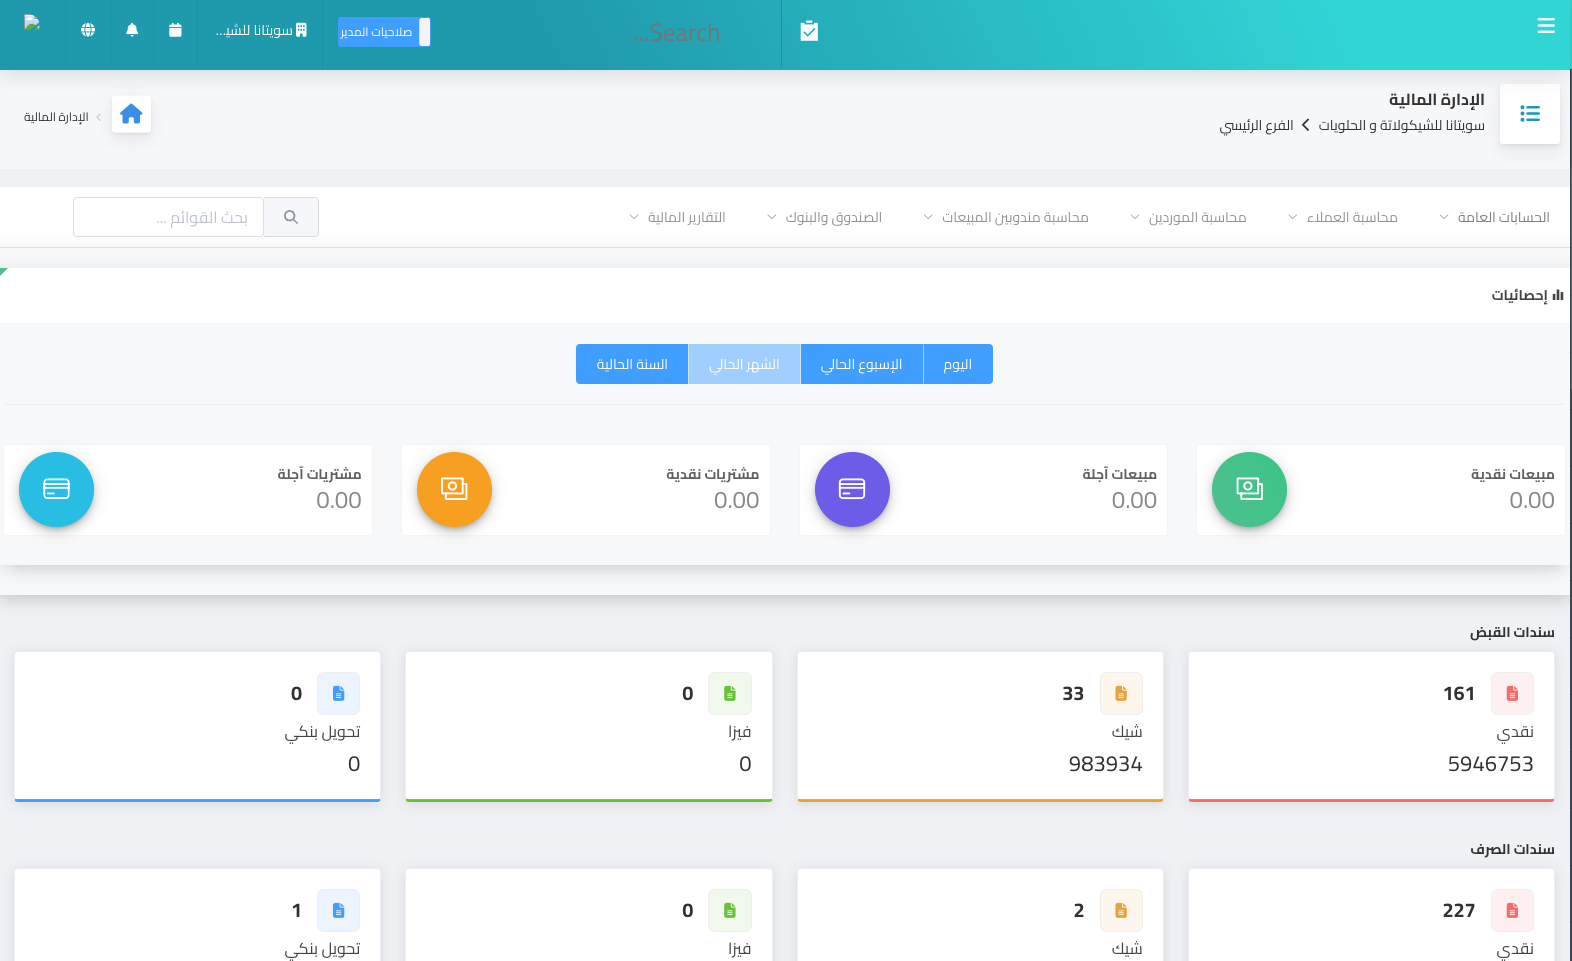Click the مبيعات نقدية label
Screen dimensions: 1572x961
[1512, 474]
